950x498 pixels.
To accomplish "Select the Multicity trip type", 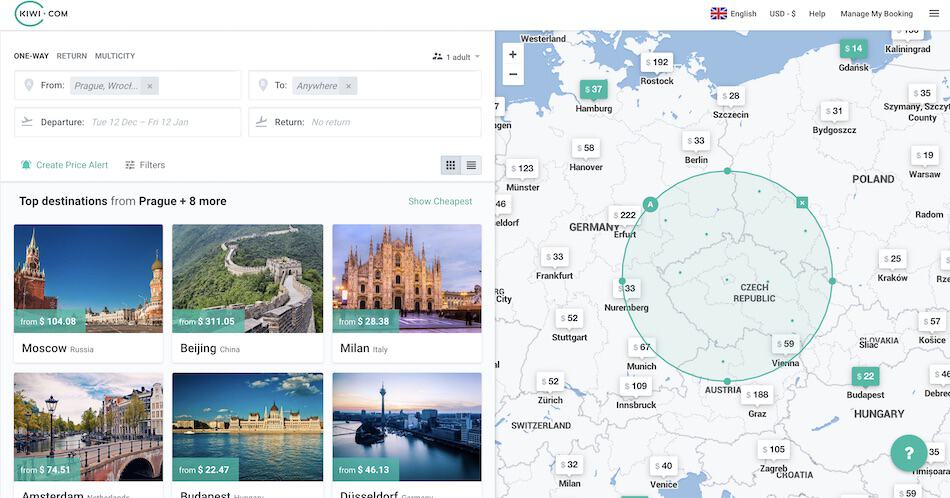I will point(115,56).
